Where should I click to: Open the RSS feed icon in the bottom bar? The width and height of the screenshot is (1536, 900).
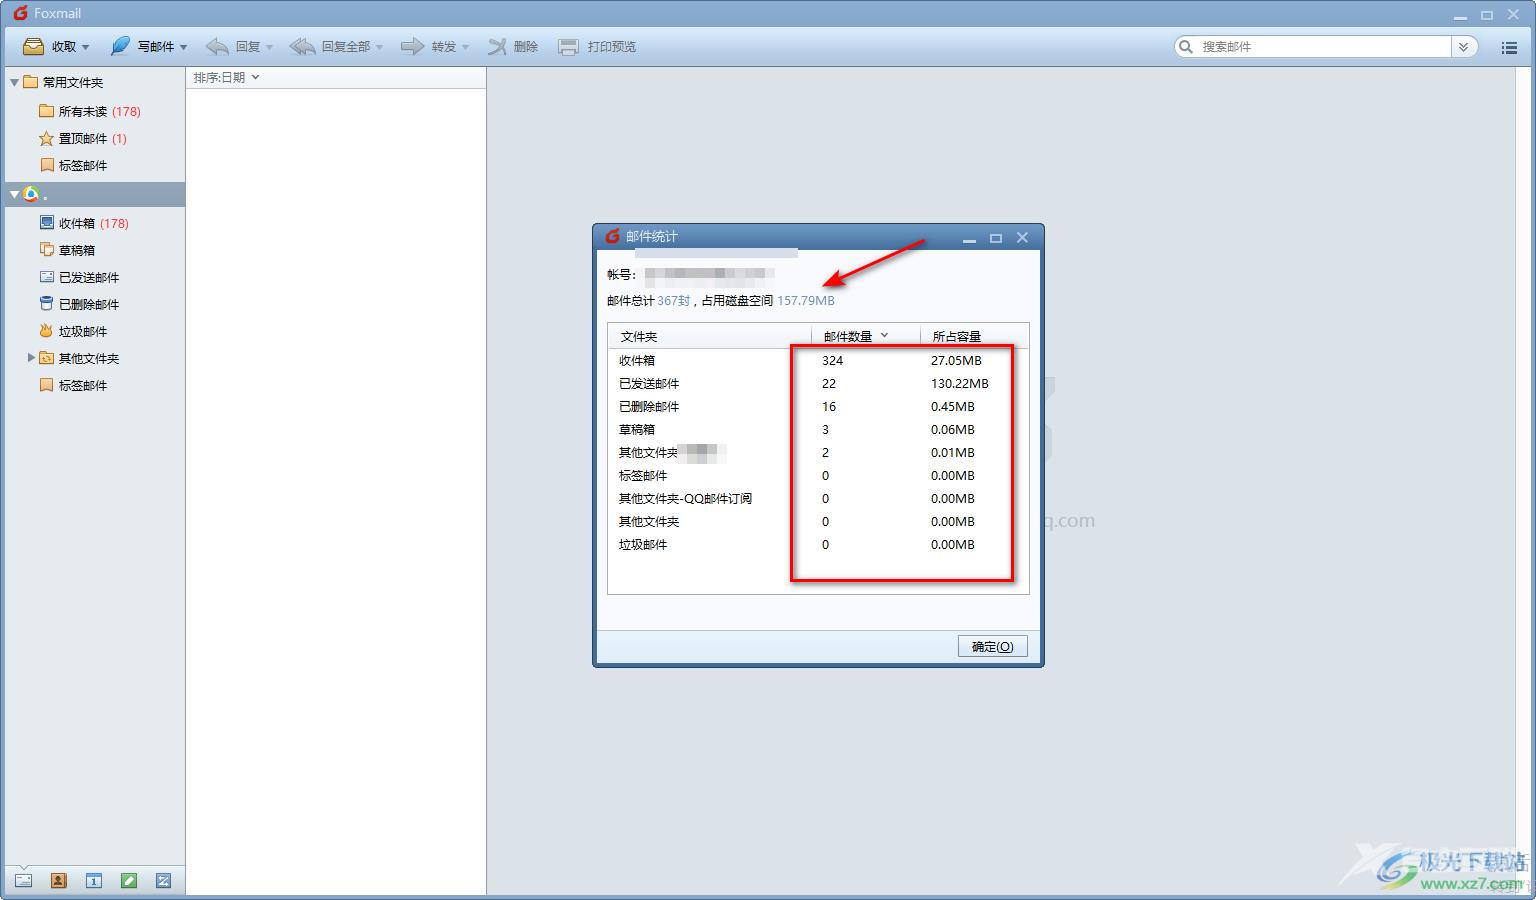point(163,880)
